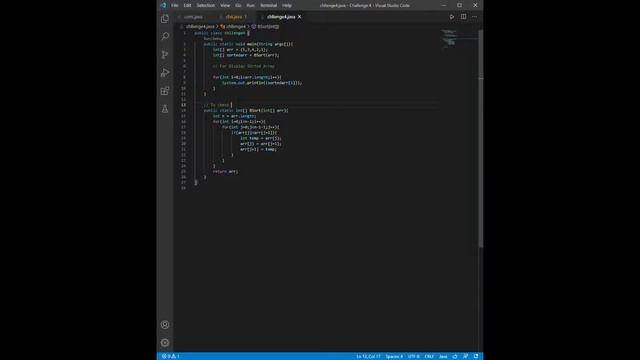Open the File menu
This screenshot has height=360, width=640.
coord(175,5)
